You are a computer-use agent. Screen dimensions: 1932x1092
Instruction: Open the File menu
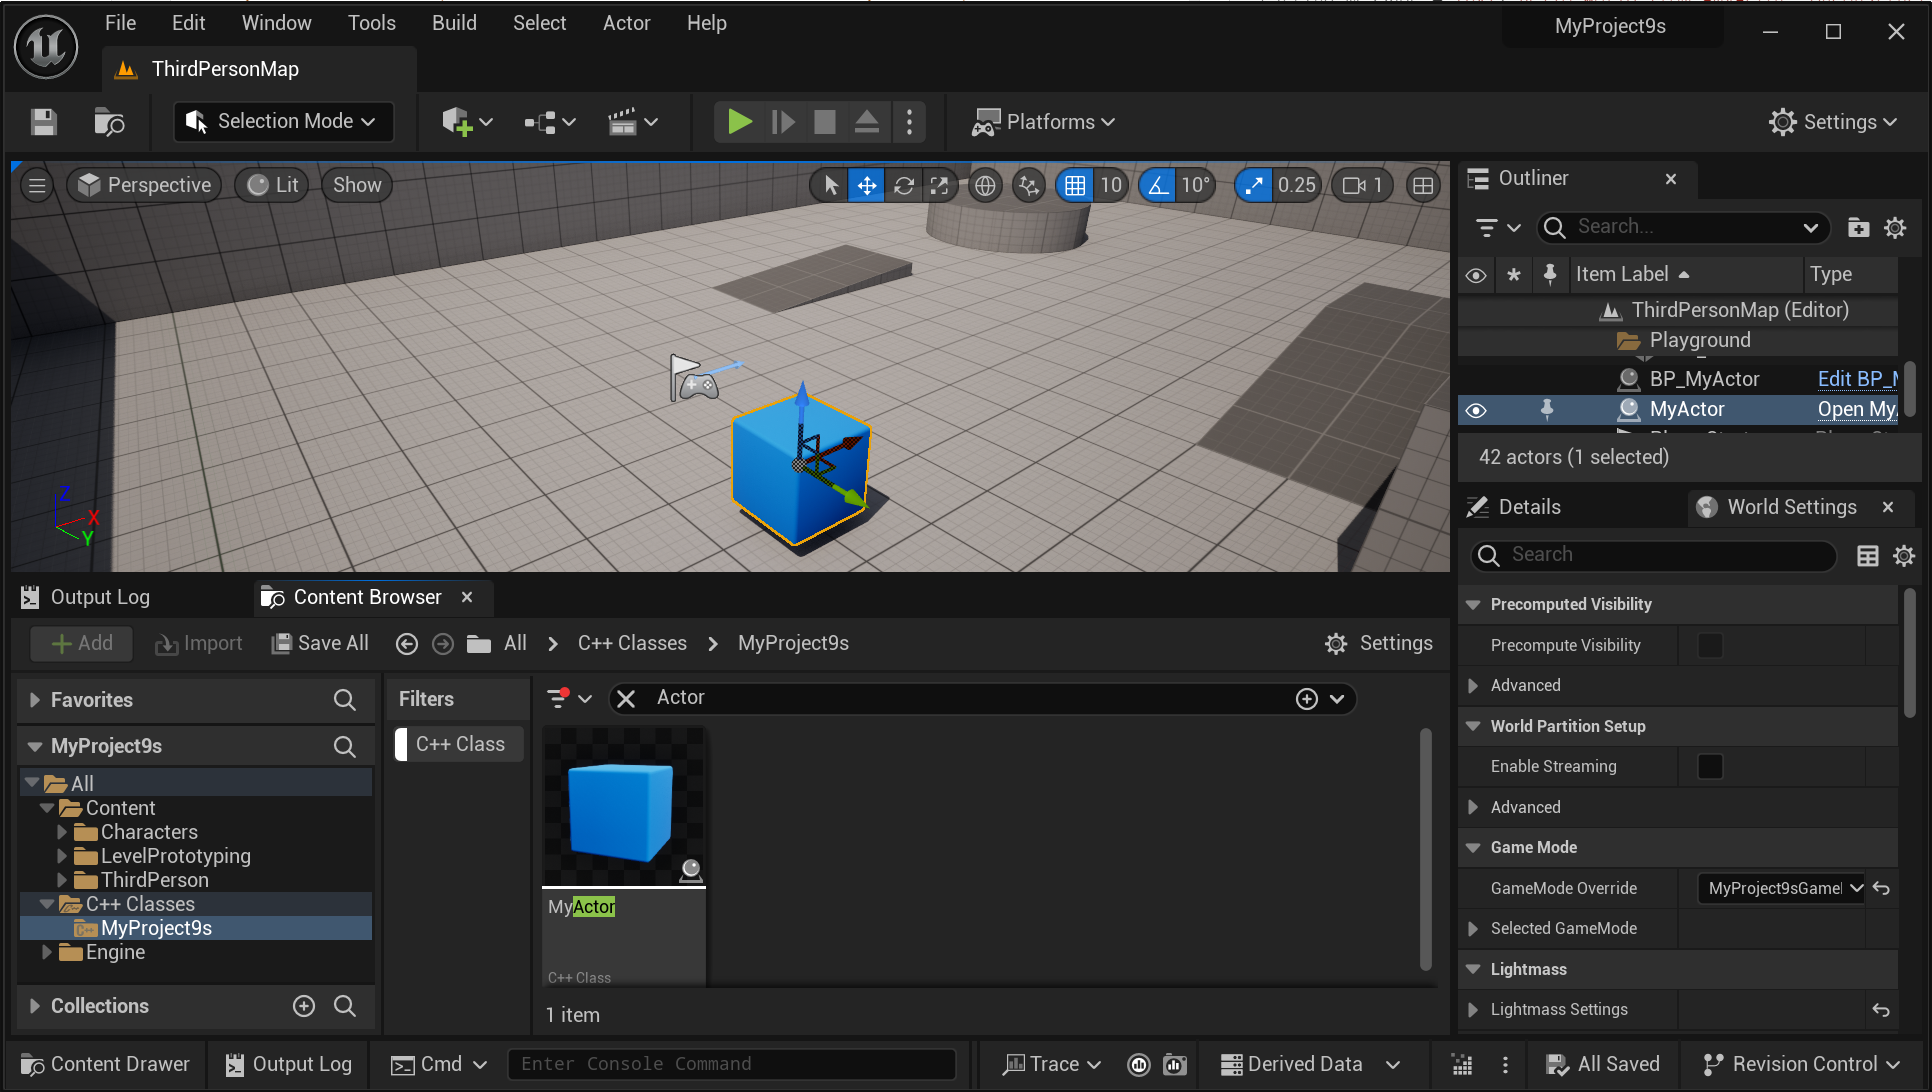click(120, 23)
